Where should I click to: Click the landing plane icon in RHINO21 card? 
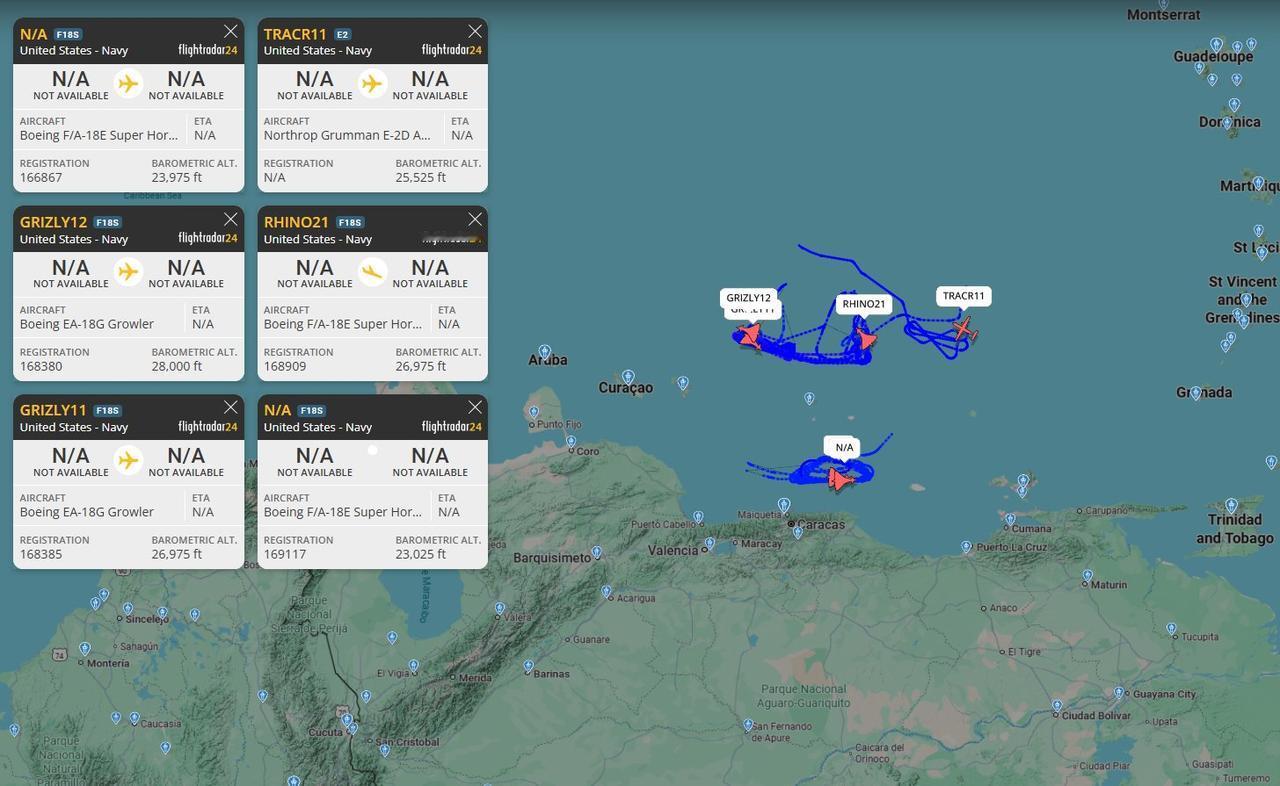pos(372,271)
